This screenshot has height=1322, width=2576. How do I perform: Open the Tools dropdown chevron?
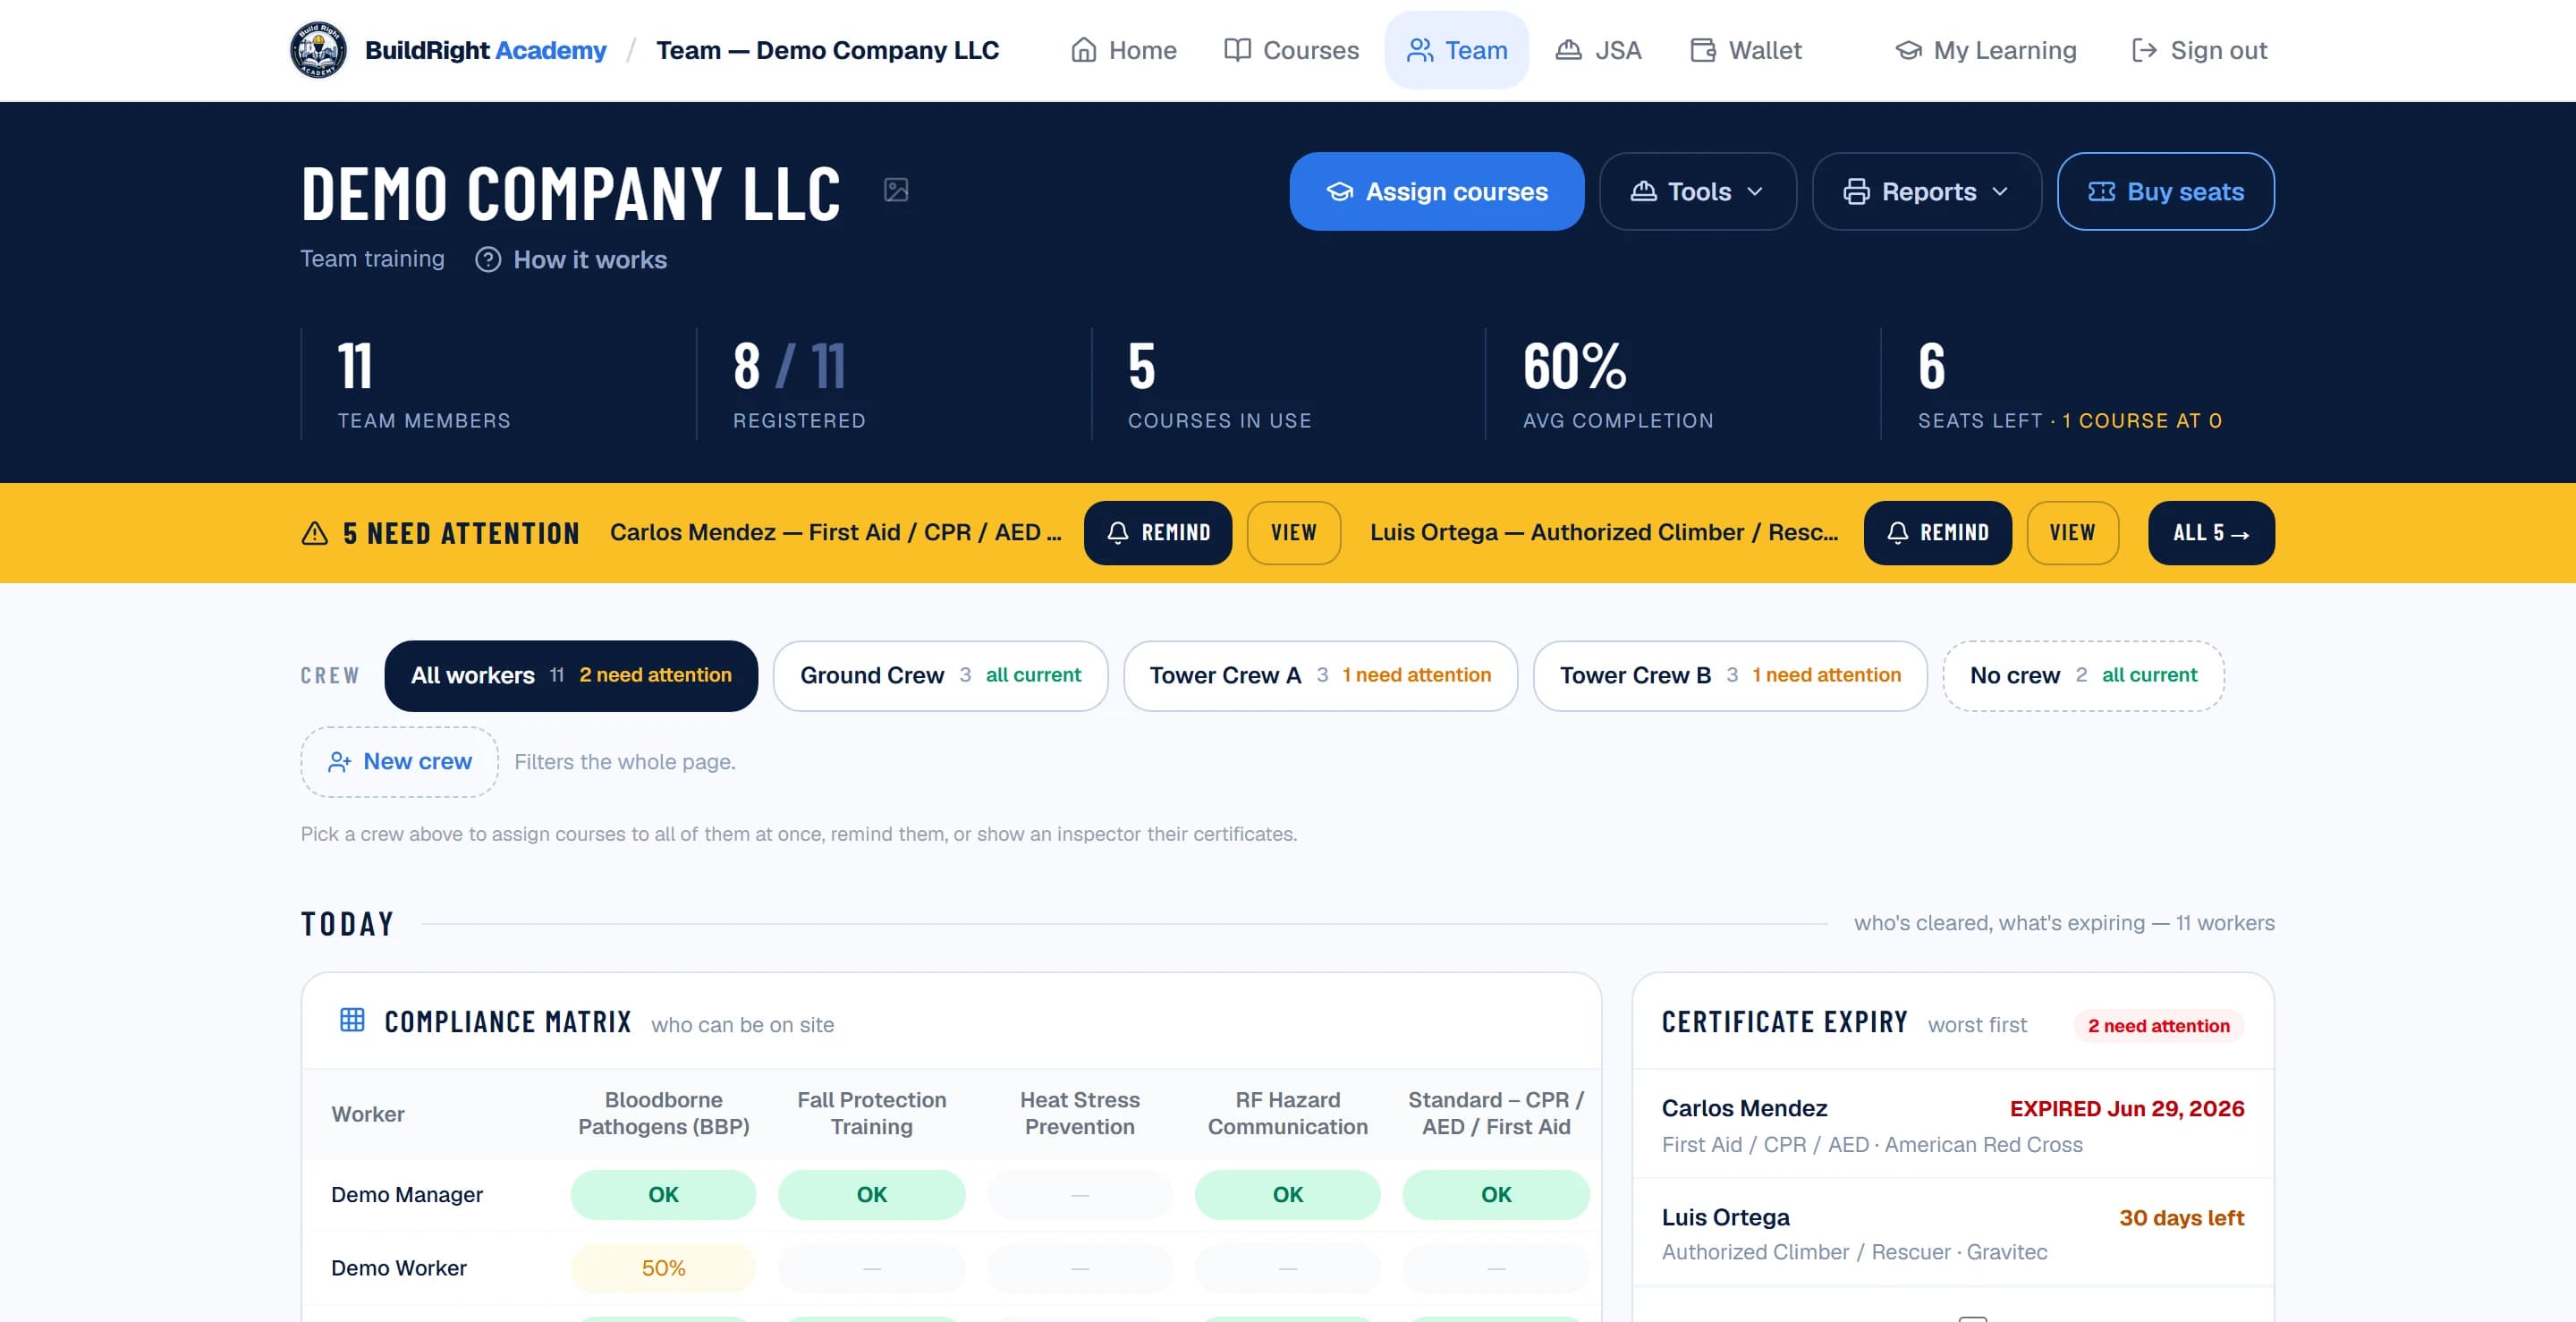pos(1755,192)
